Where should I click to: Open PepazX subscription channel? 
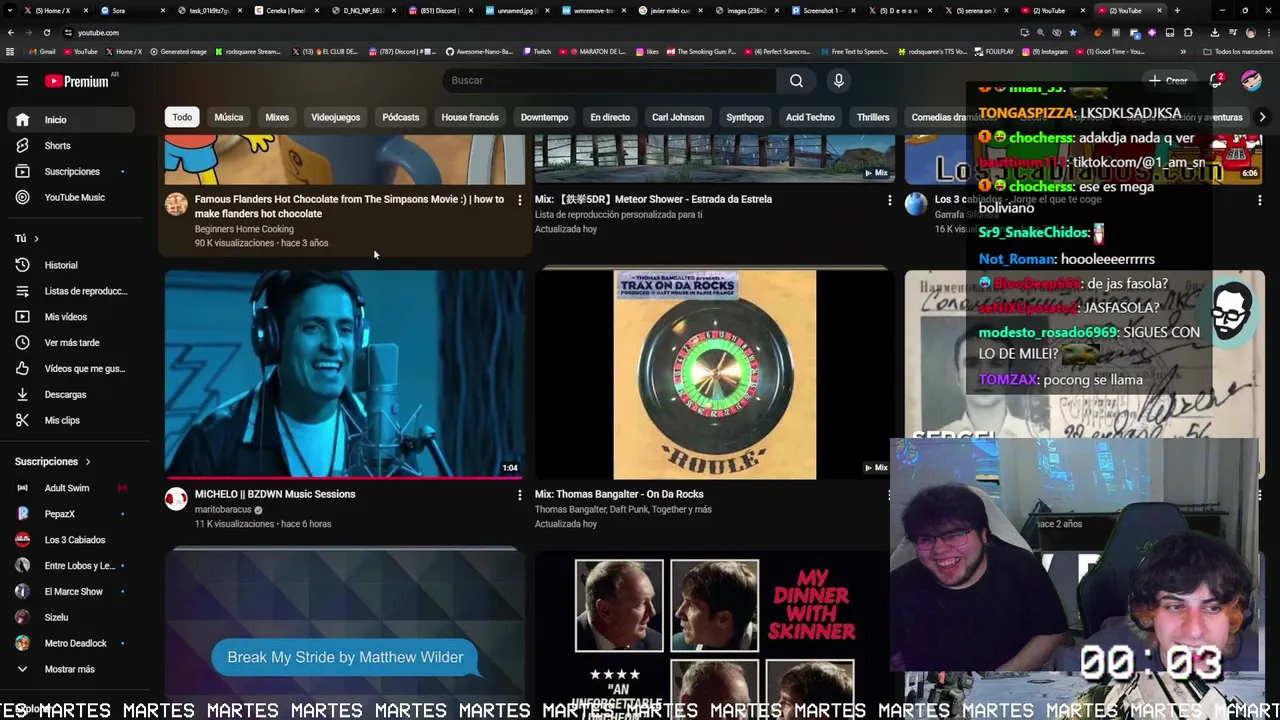[x=70, y=514]
